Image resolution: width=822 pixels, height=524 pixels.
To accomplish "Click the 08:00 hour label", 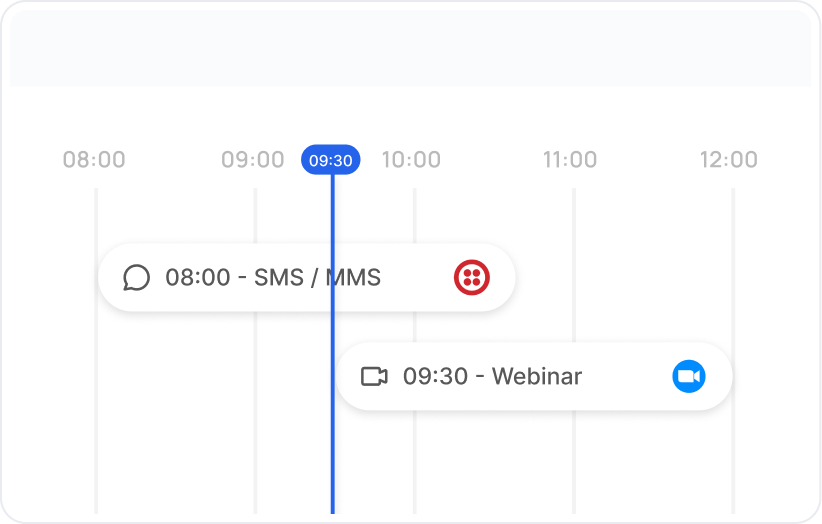I will [94, 160].
